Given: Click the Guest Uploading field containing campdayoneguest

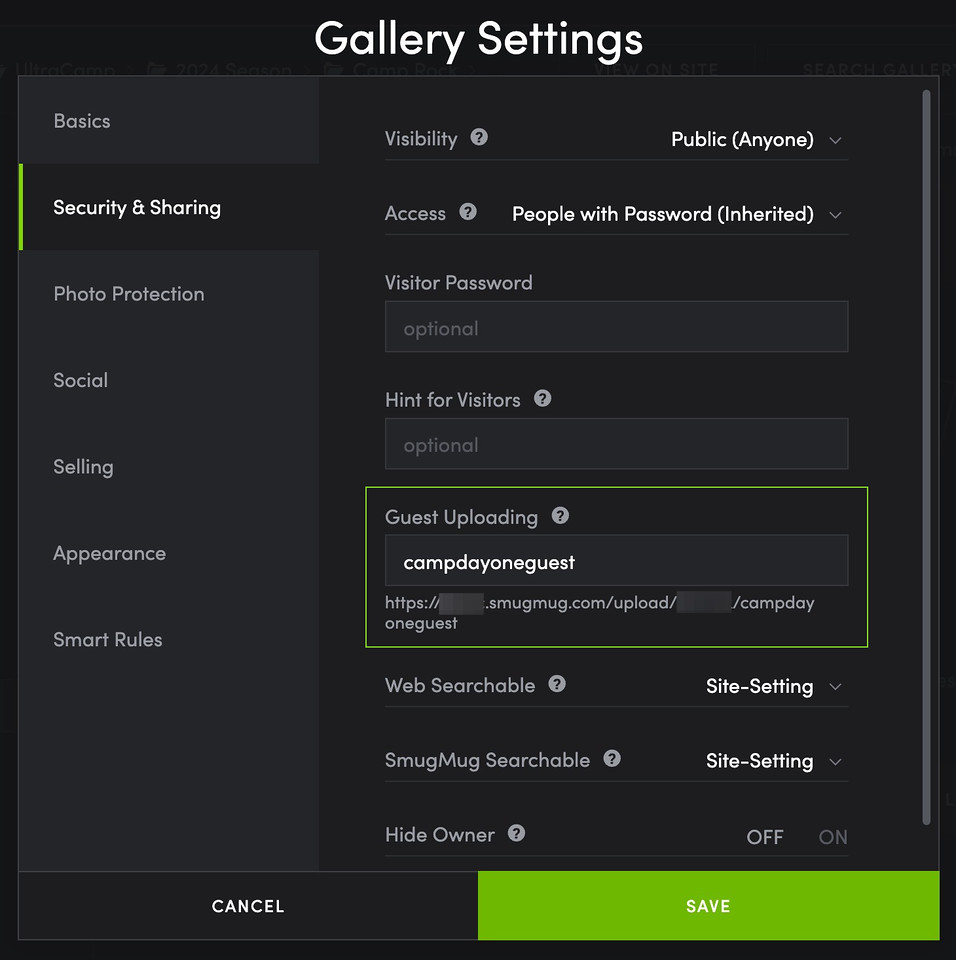Looking at the screenshot, I should tap(617, 561).
